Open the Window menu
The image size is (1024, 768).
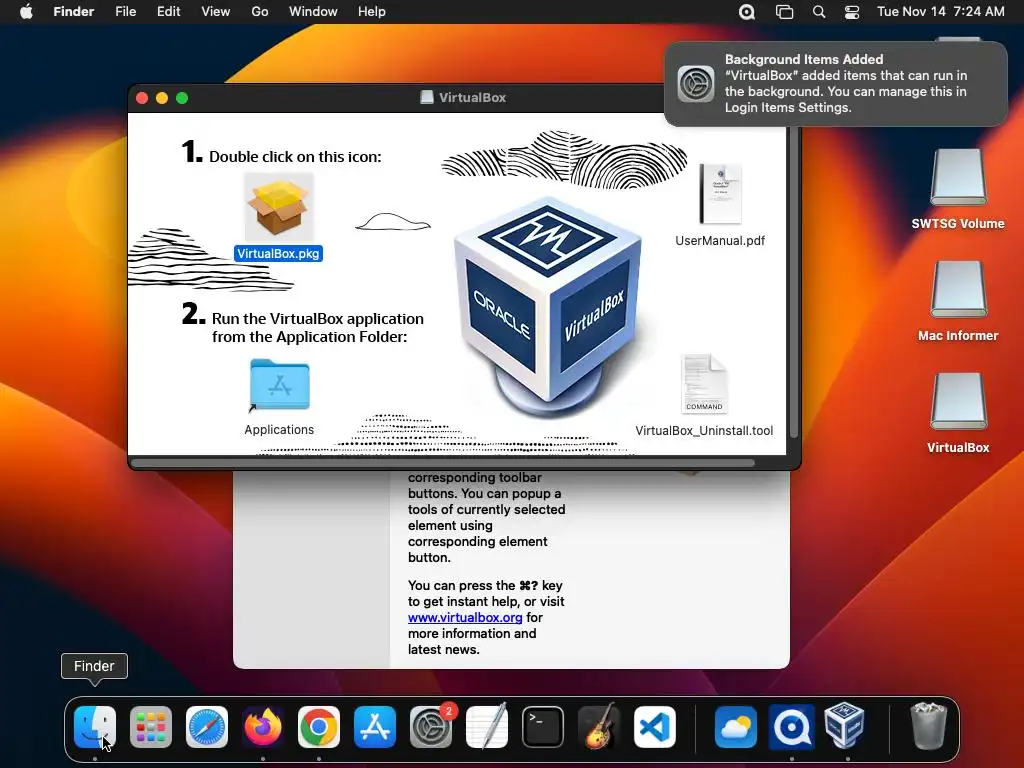click(x=313, y=12)
